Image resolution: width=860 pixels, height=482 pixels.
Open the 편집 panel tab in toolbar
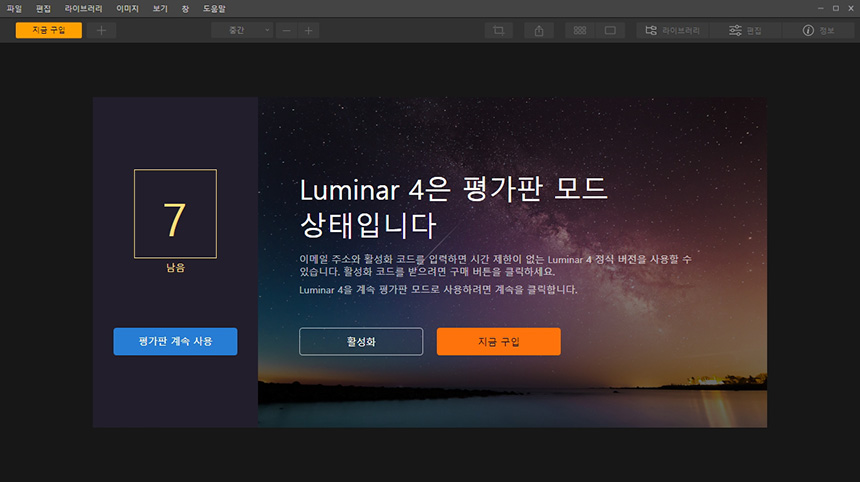745,31
